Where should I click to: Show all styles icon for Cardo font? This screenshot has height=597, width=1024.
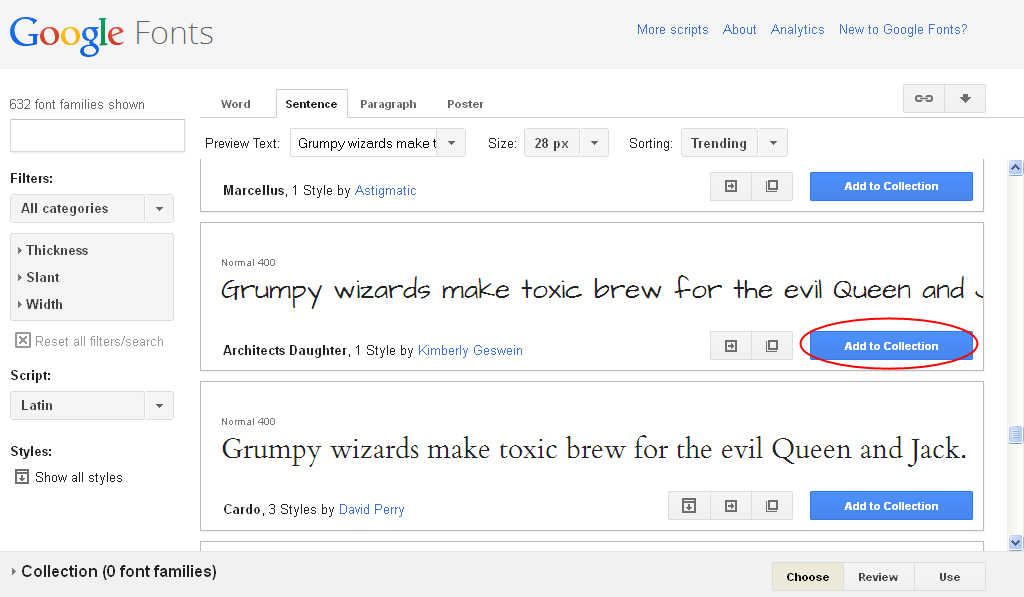click(689, 506)
